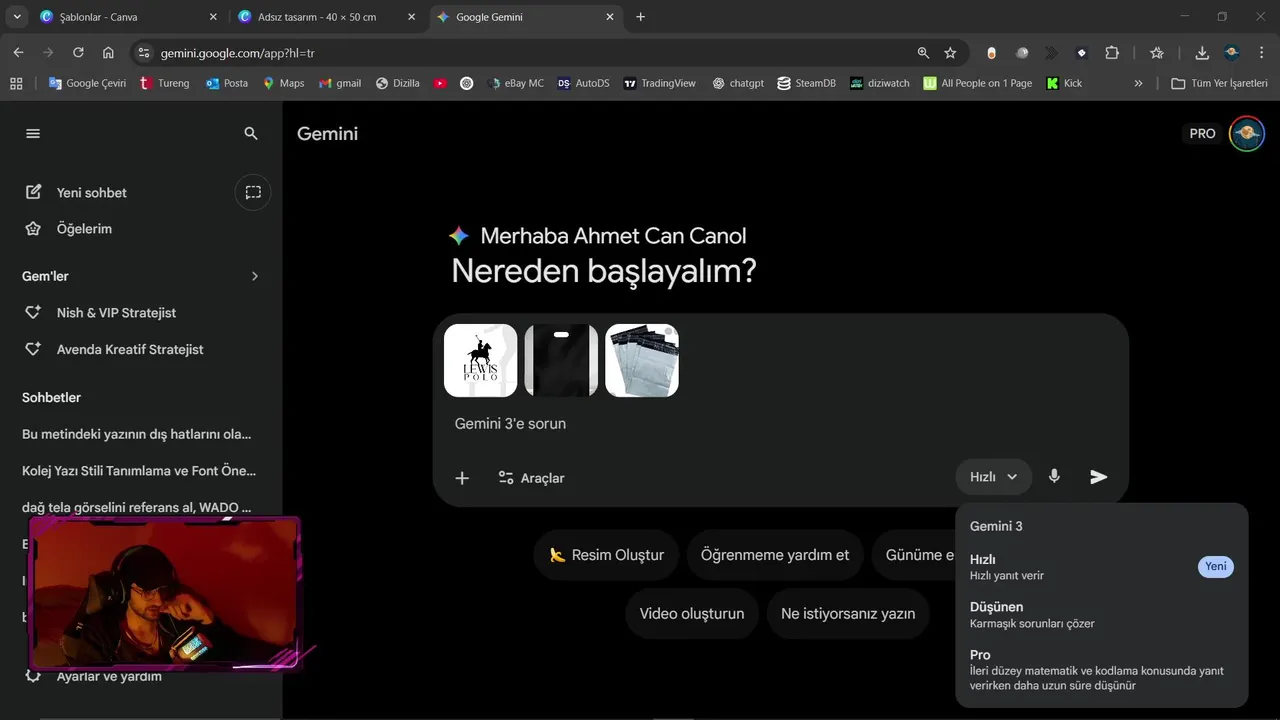
Task: Open chat 'dağ tela görselini referans al, WADO'
Action: (x=137, y=507)
